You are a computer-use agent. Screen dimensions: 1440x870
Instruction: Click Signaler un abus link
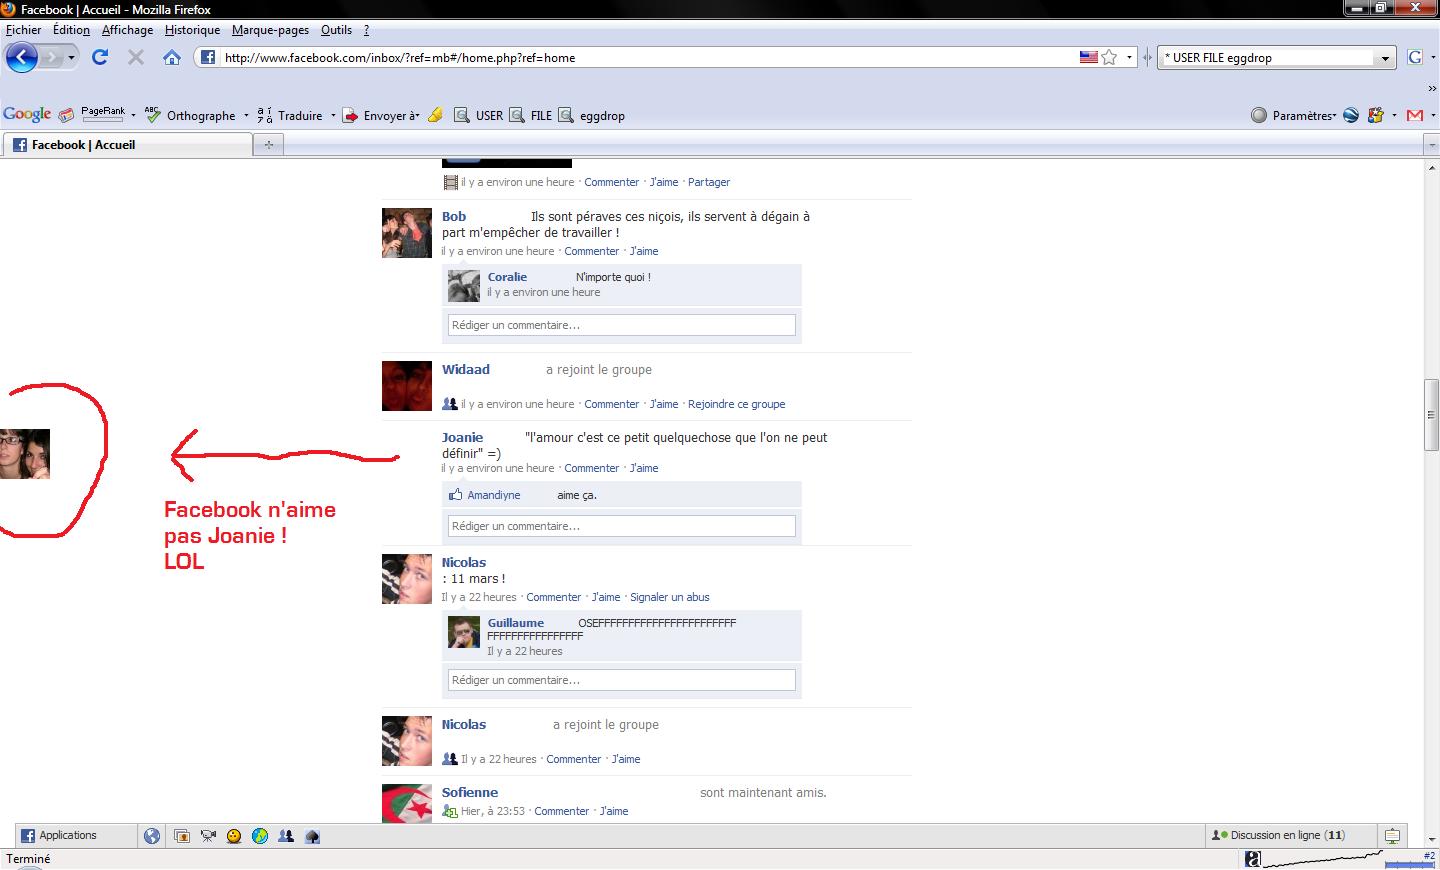click(670, 597)
